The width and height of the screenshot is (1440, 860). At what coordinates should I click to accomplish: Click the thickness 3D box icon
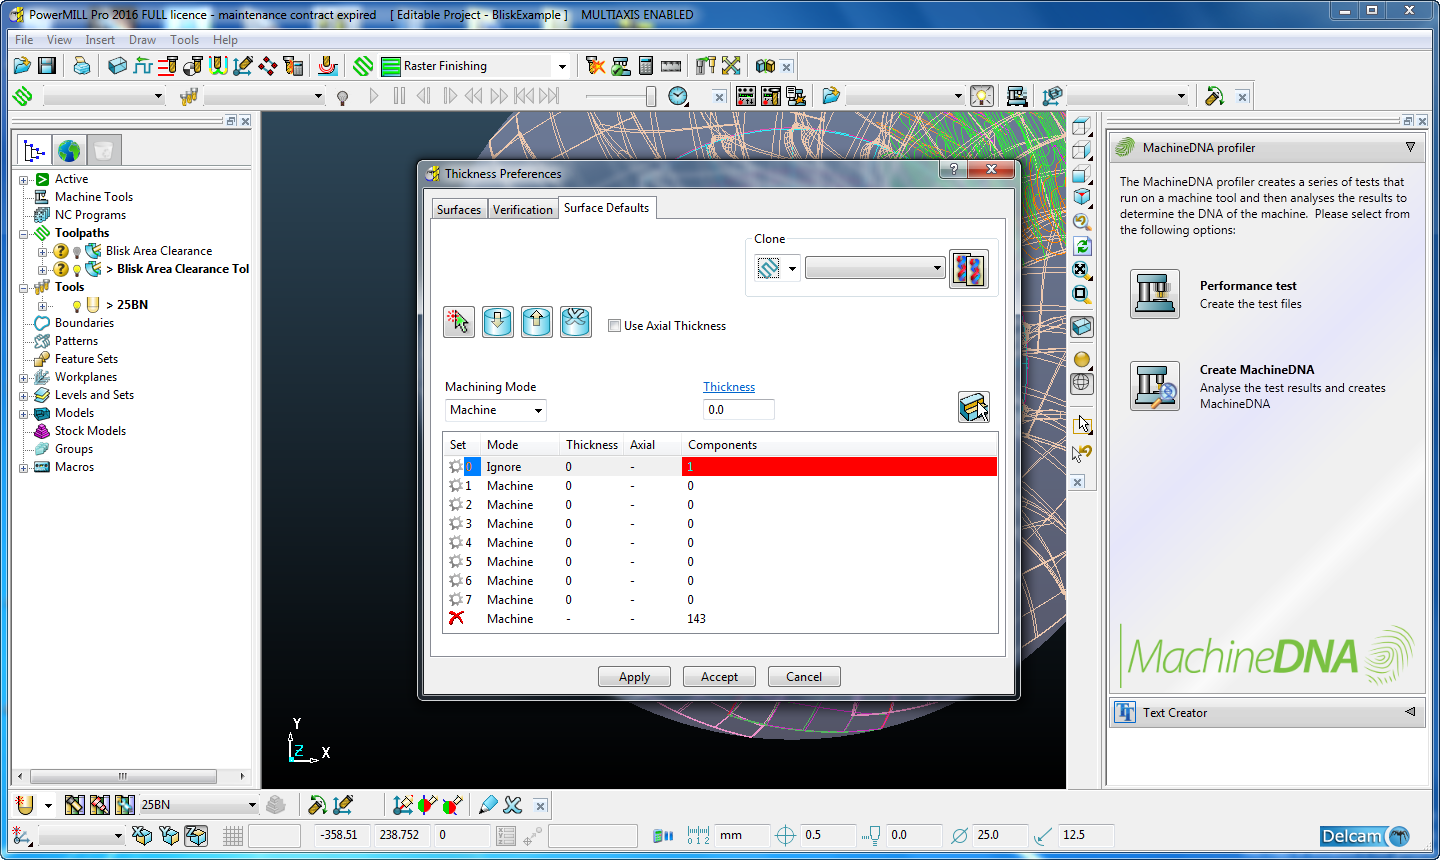[x=973, y=407]
